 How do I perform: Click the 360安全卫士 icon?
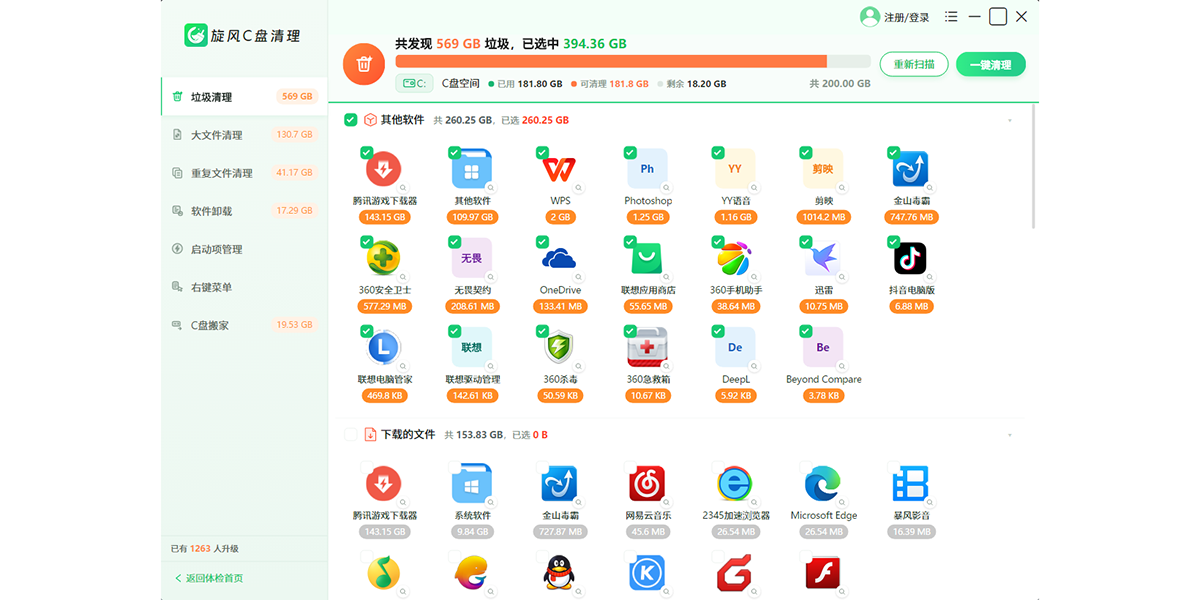pyautogui.click(x=383, y=258)
